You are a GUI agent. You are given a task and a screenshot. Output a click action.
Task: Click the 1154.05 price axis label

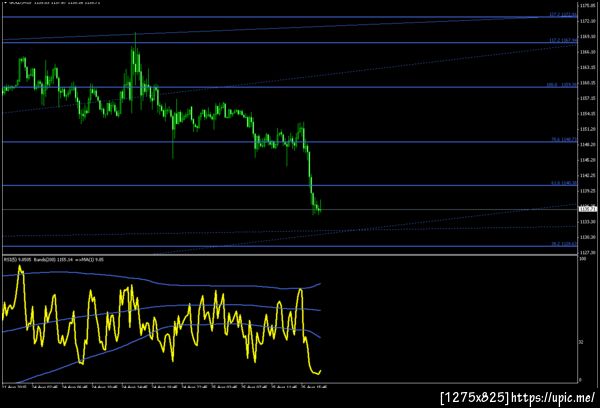point(587,114)
